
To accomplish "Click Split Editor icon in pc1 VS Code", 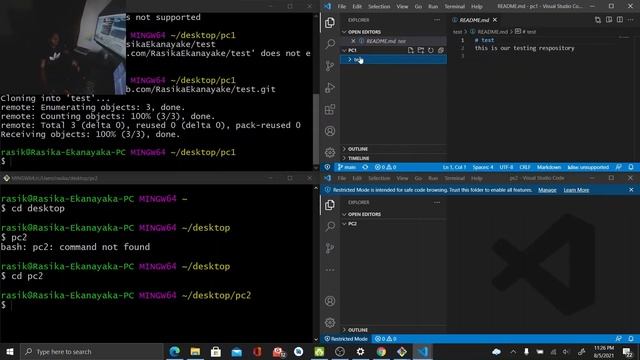I will tap(620, 20).
